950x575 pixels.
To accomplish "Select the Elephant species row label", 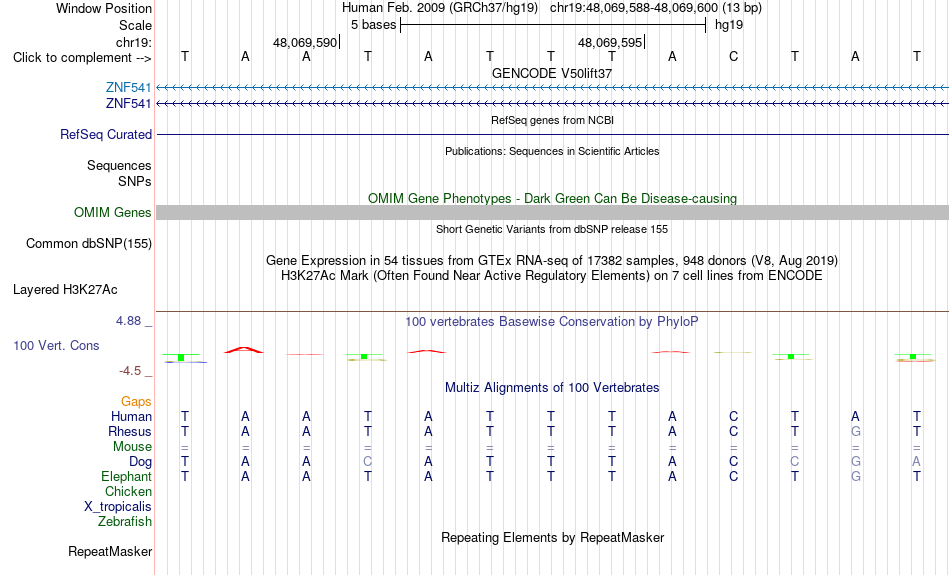I will pyautogui.click(x=126, y=476).
